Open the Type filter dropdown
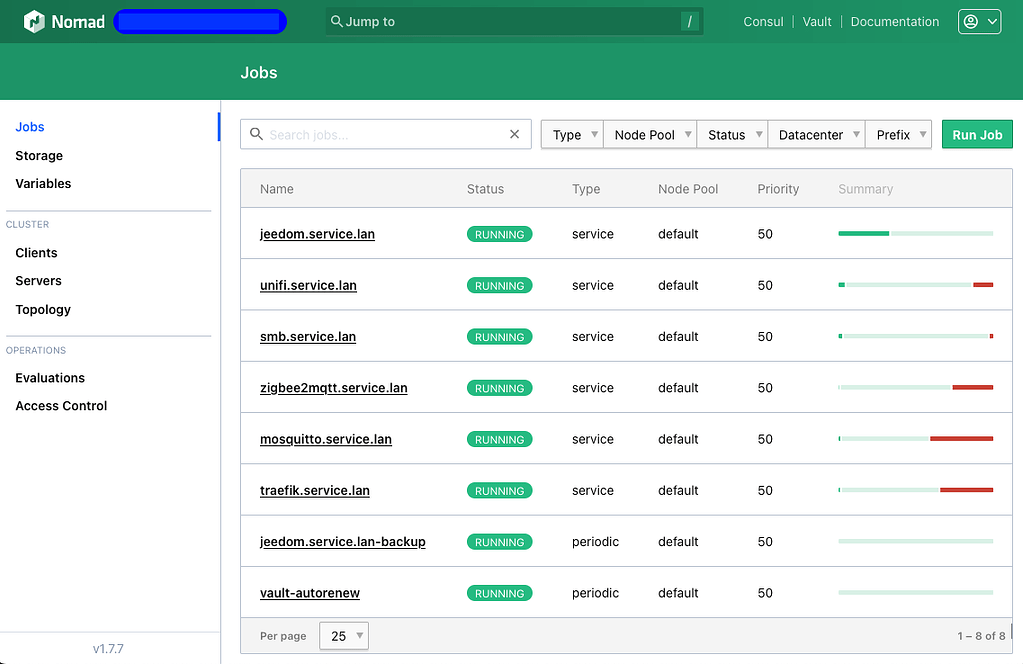Image resolution: width=1023 pixels, height=664 pixels. point(571,134)
